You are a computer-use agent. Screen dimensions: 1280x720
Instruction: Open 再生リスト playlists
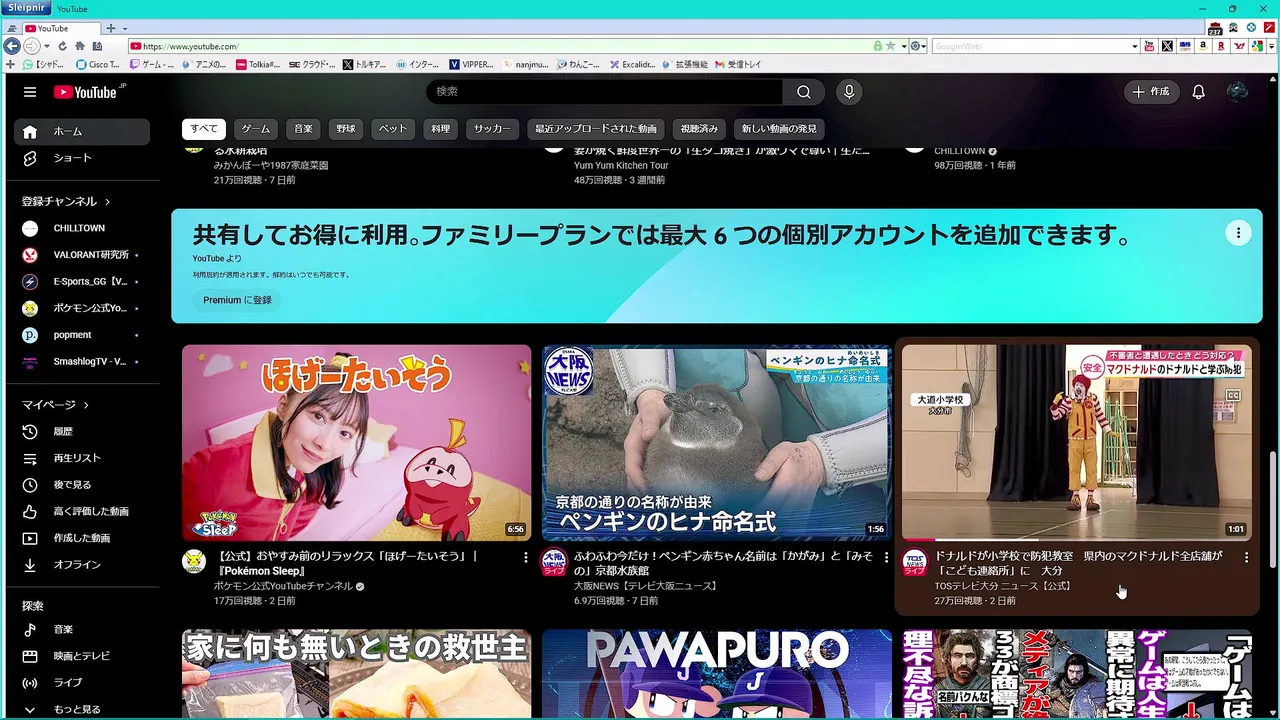coord(82,458)
